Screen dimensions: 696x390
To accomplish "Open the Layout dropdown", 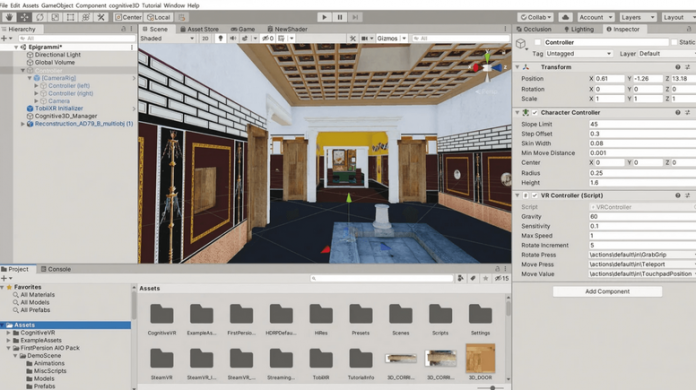I will pos(678,17).
